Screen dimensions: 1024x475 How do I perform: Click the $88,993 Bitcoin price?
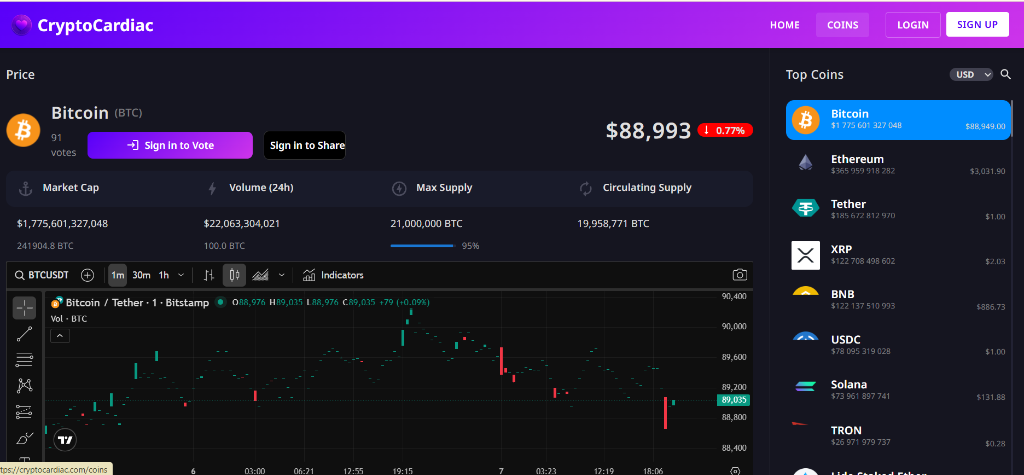(648, 131)
